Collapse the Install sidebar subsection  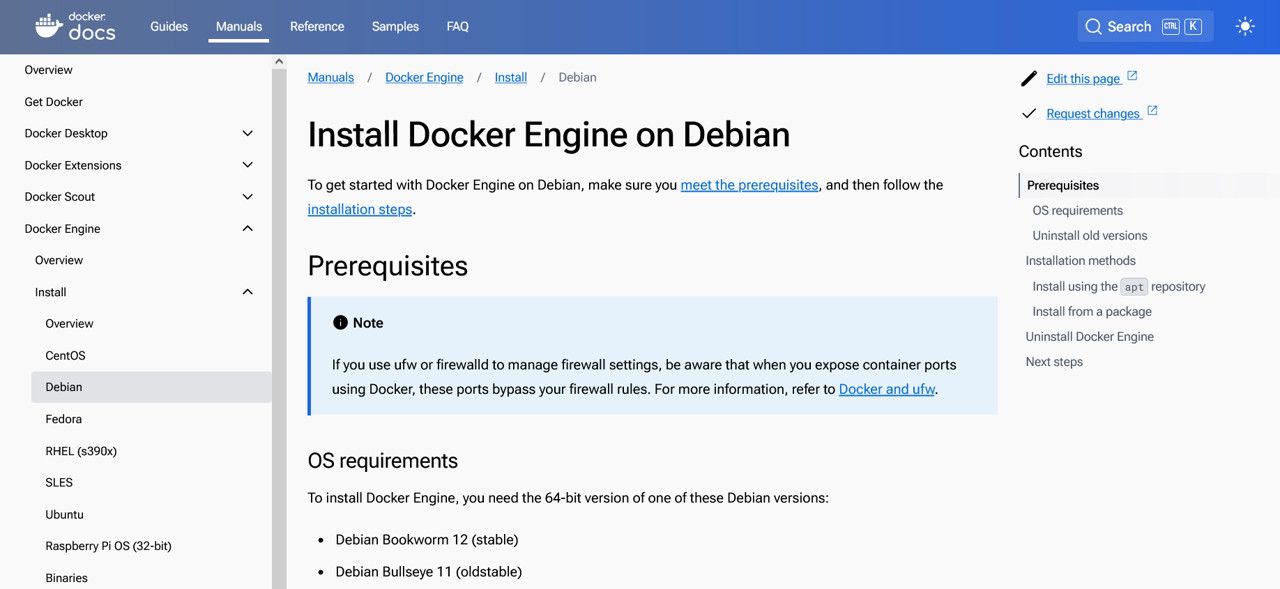(248, 292)
